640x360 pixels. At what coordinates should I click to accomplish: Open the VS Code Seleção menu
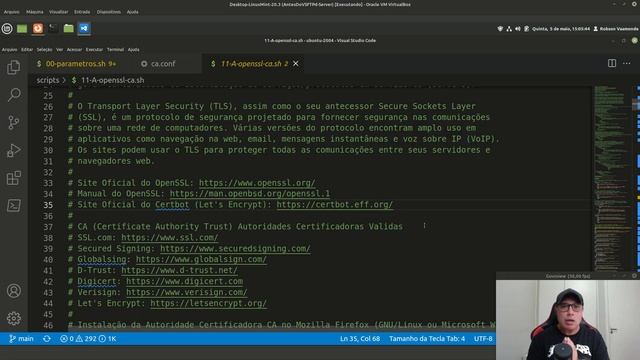(44, 49)
